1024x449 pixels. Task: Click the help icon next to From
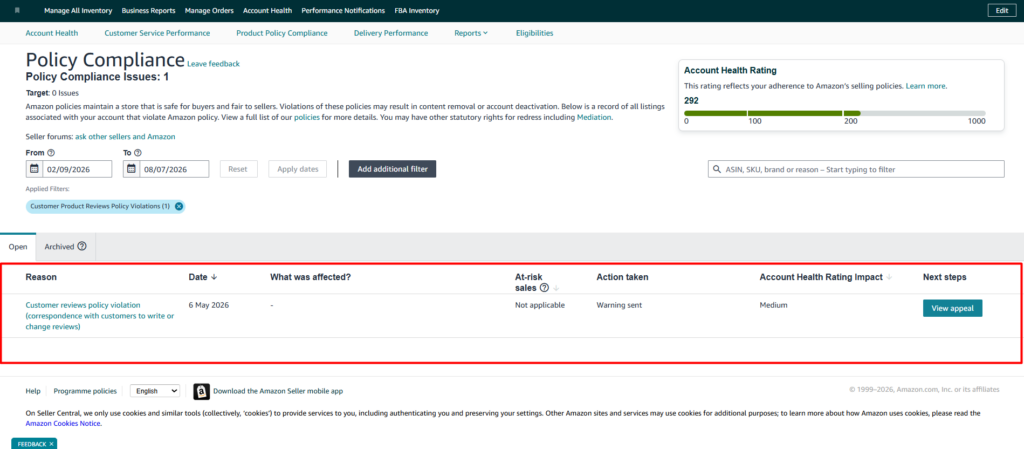51,153
